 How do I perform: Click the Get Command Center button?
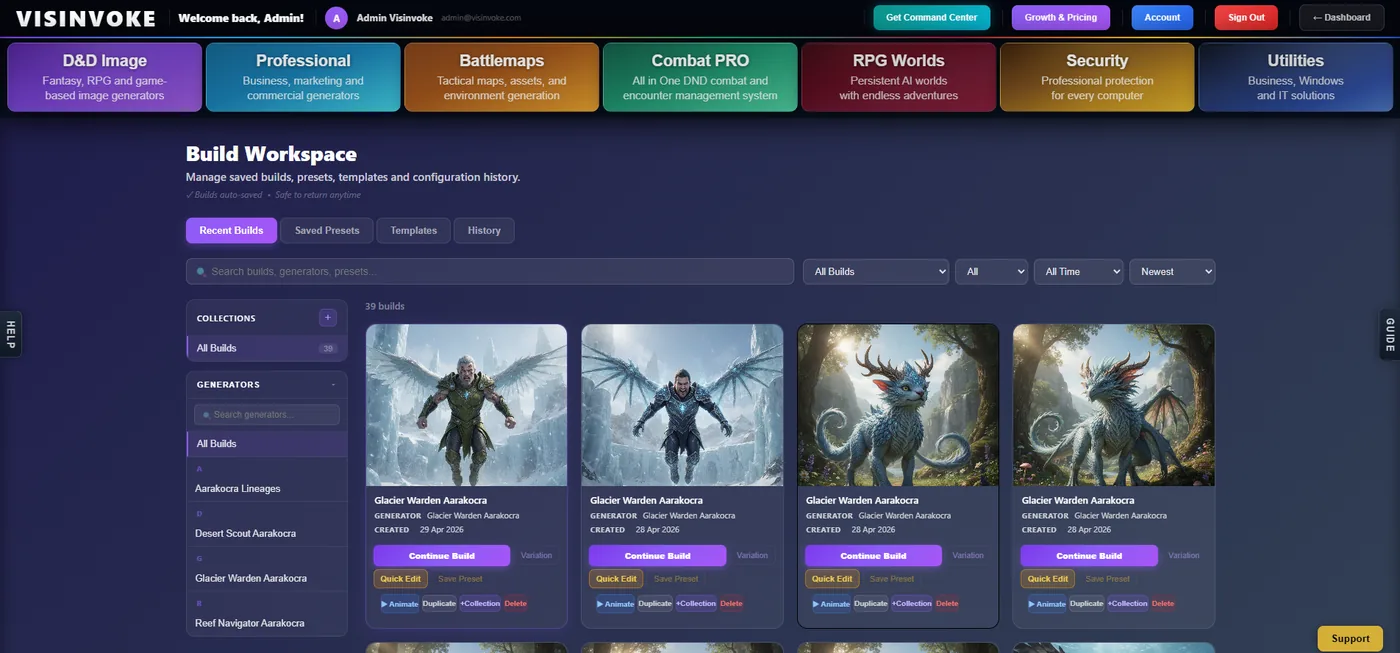click(932, 17)
